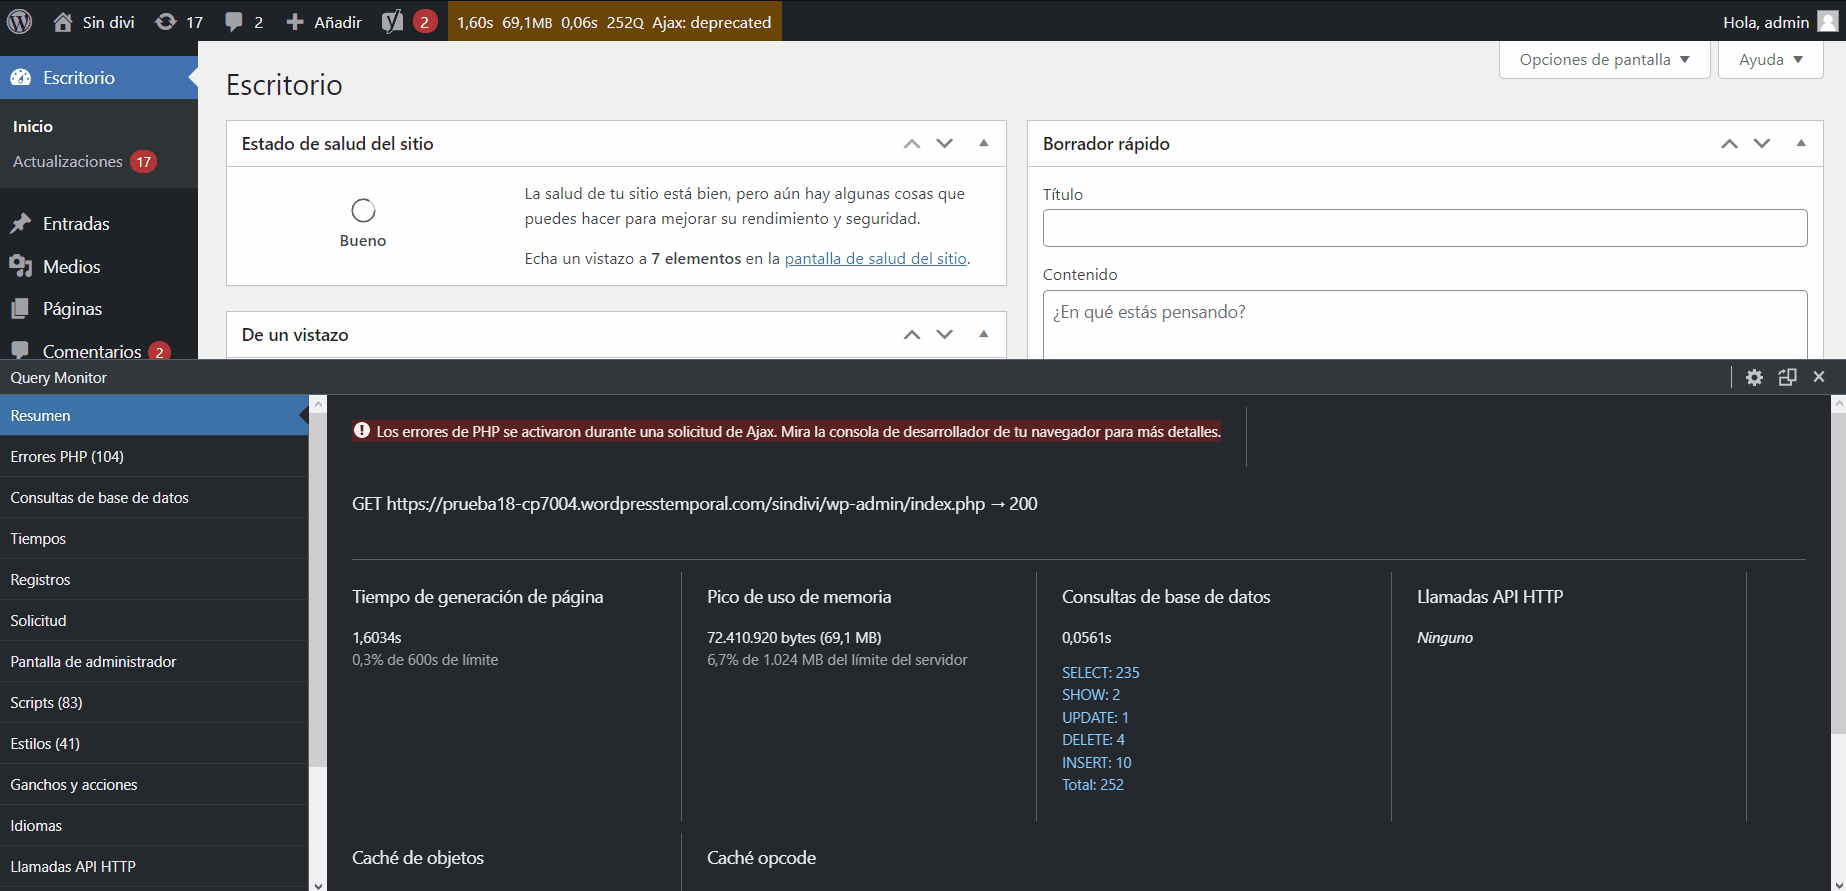
Task: Click the Título input field
Action: click(1424, 228)
